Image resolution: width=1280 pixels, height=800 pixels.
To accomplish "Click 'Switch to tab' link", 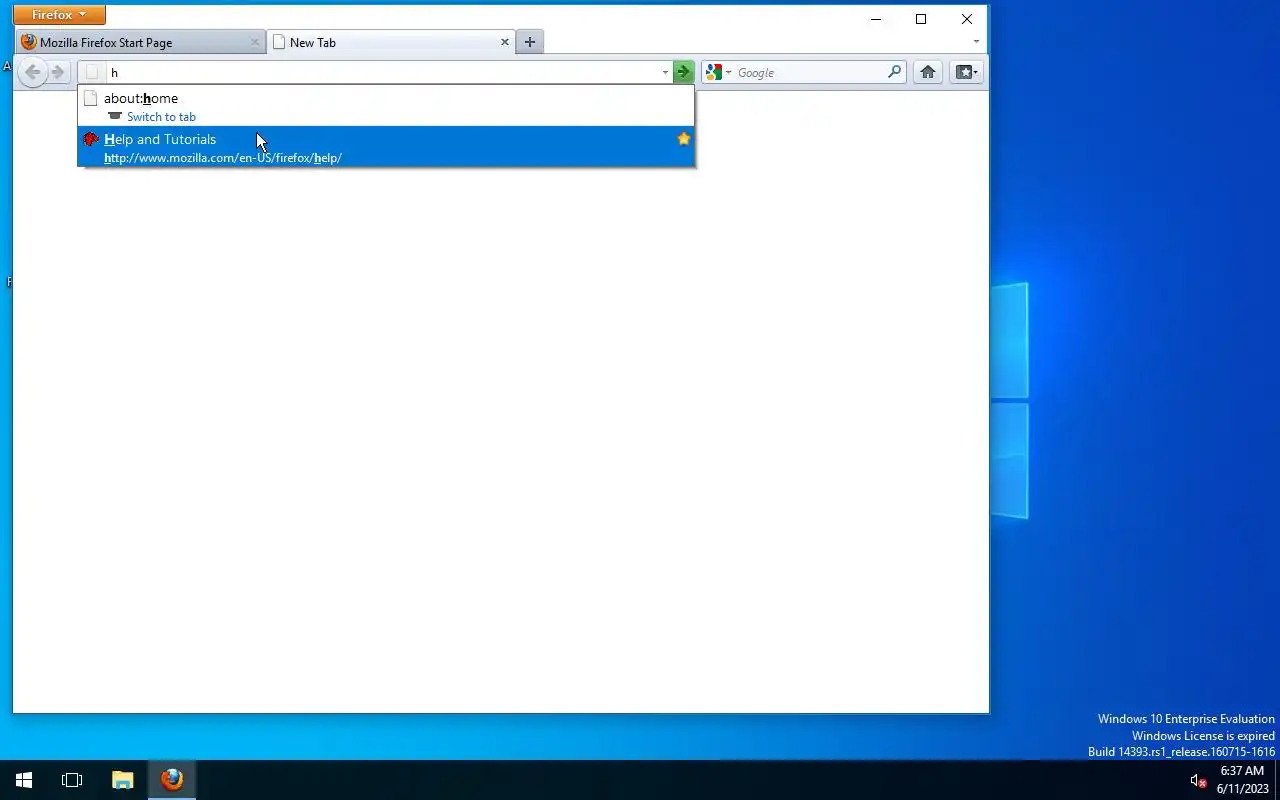I will pos(161,117).
